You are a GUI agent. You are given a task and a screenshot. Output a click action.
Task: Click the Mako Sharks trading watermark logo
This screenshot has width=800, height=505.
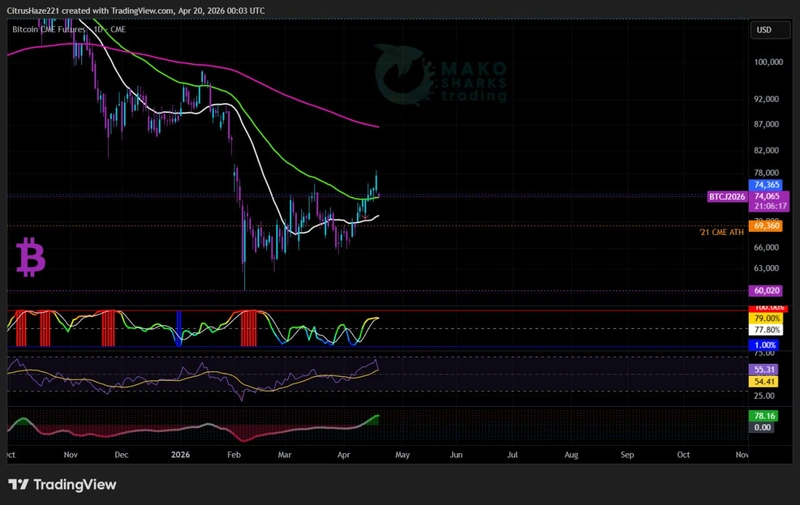tap(441, 75)
